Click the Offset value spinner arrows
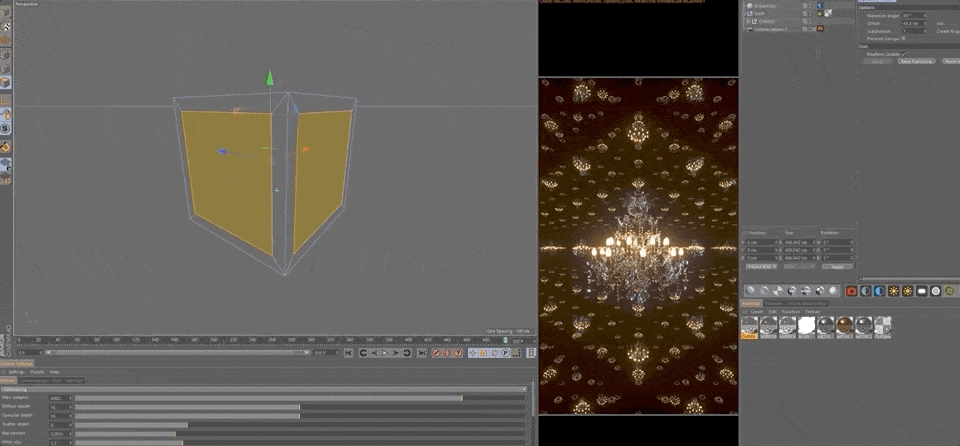The image size is (960, 446). click(925, 23)
